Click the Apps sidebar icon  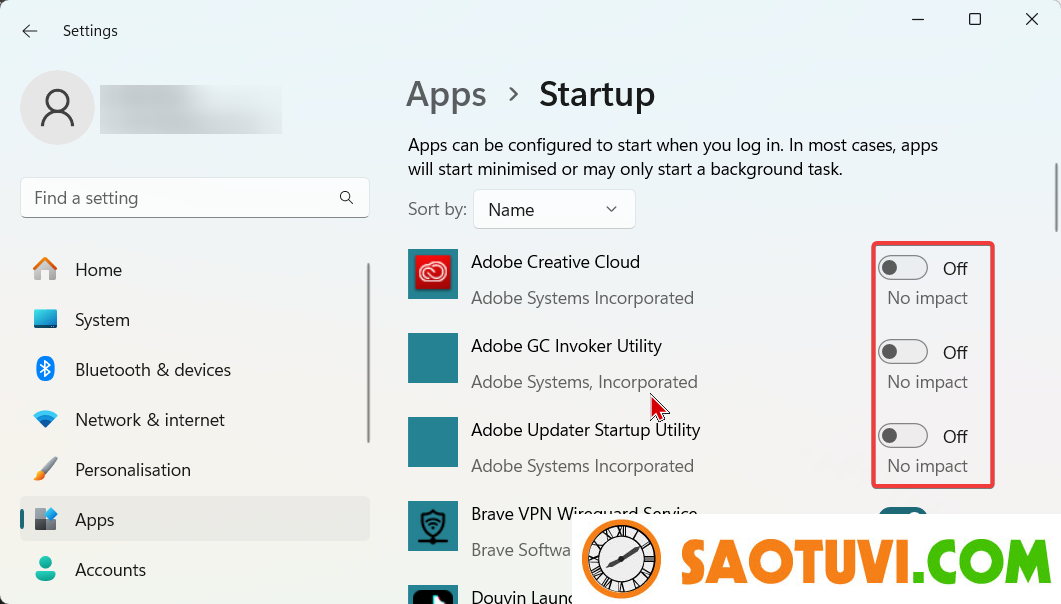(45, 519)
